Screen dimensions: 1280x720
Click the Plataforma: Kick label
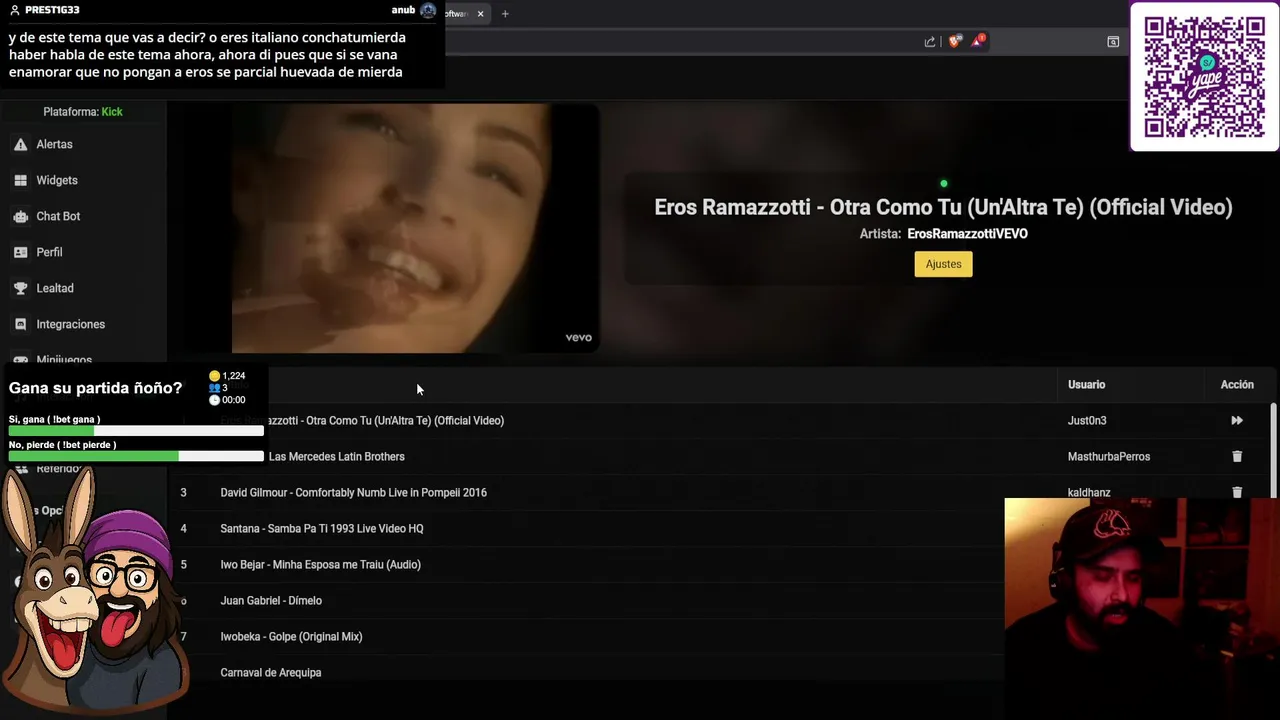(83, 112)
